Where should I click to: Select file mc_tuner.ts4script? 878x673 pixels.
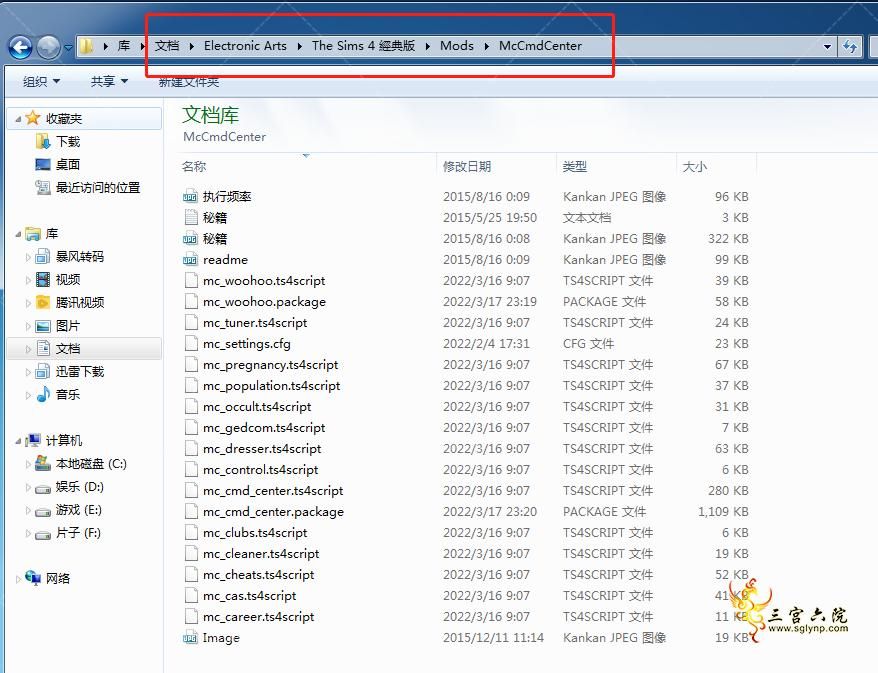255,323
